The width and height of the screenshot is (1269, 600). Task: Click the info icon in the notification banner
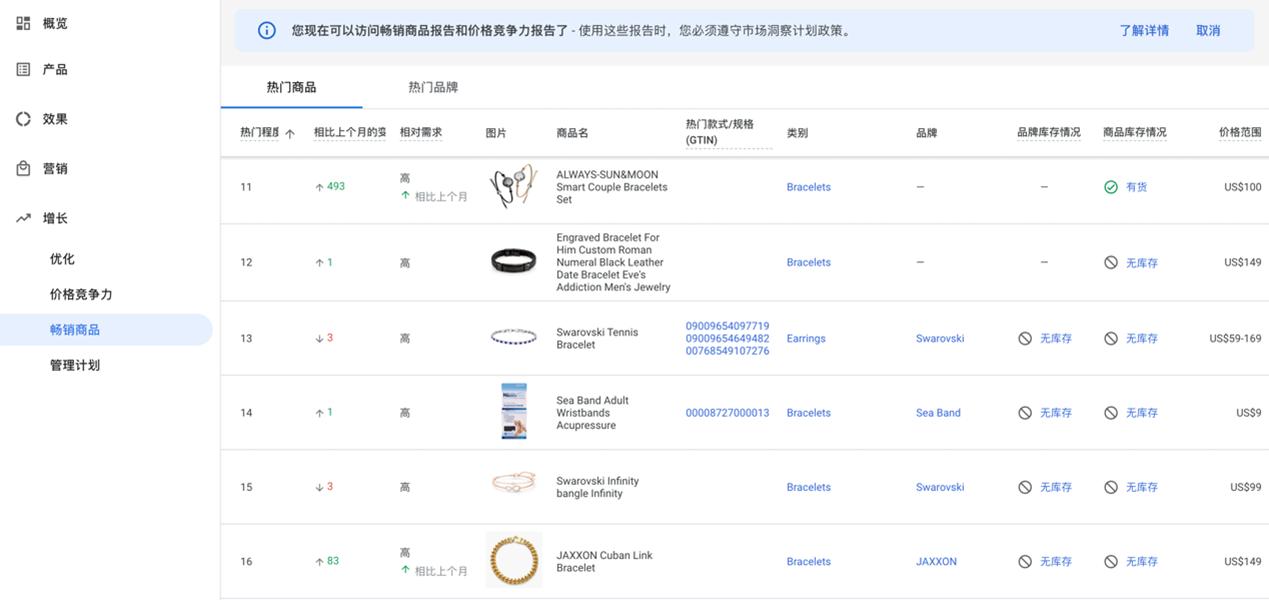265,30
